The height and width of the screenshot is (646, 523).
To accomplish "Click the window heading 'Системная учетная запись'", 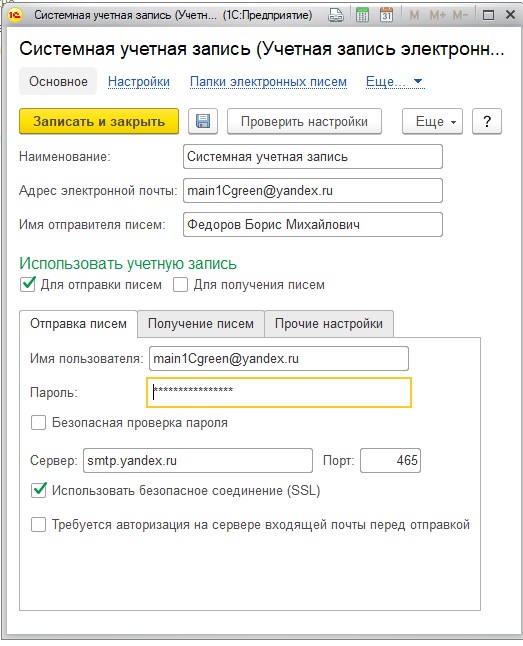I will pos(261,49).
